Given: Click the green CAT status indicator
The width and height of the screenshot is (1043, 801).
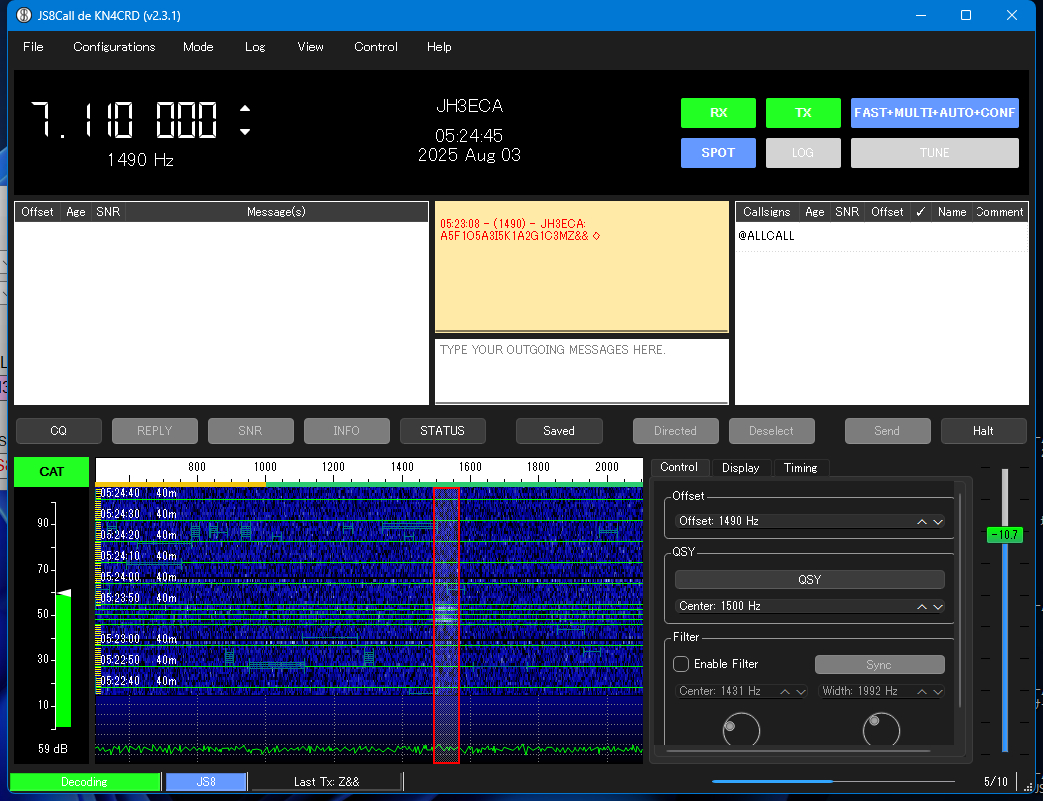Looking at the screenshot, I should coord(51,471).
